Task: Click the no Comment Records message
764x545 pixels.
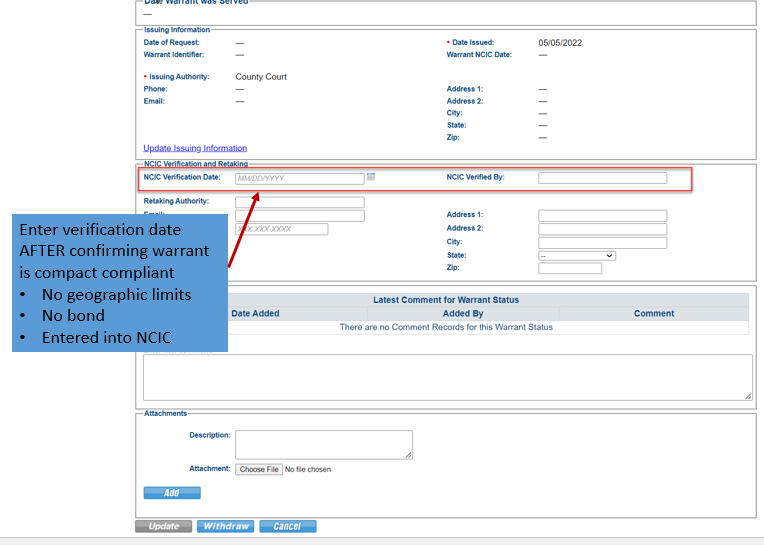Action: point(446,327)
